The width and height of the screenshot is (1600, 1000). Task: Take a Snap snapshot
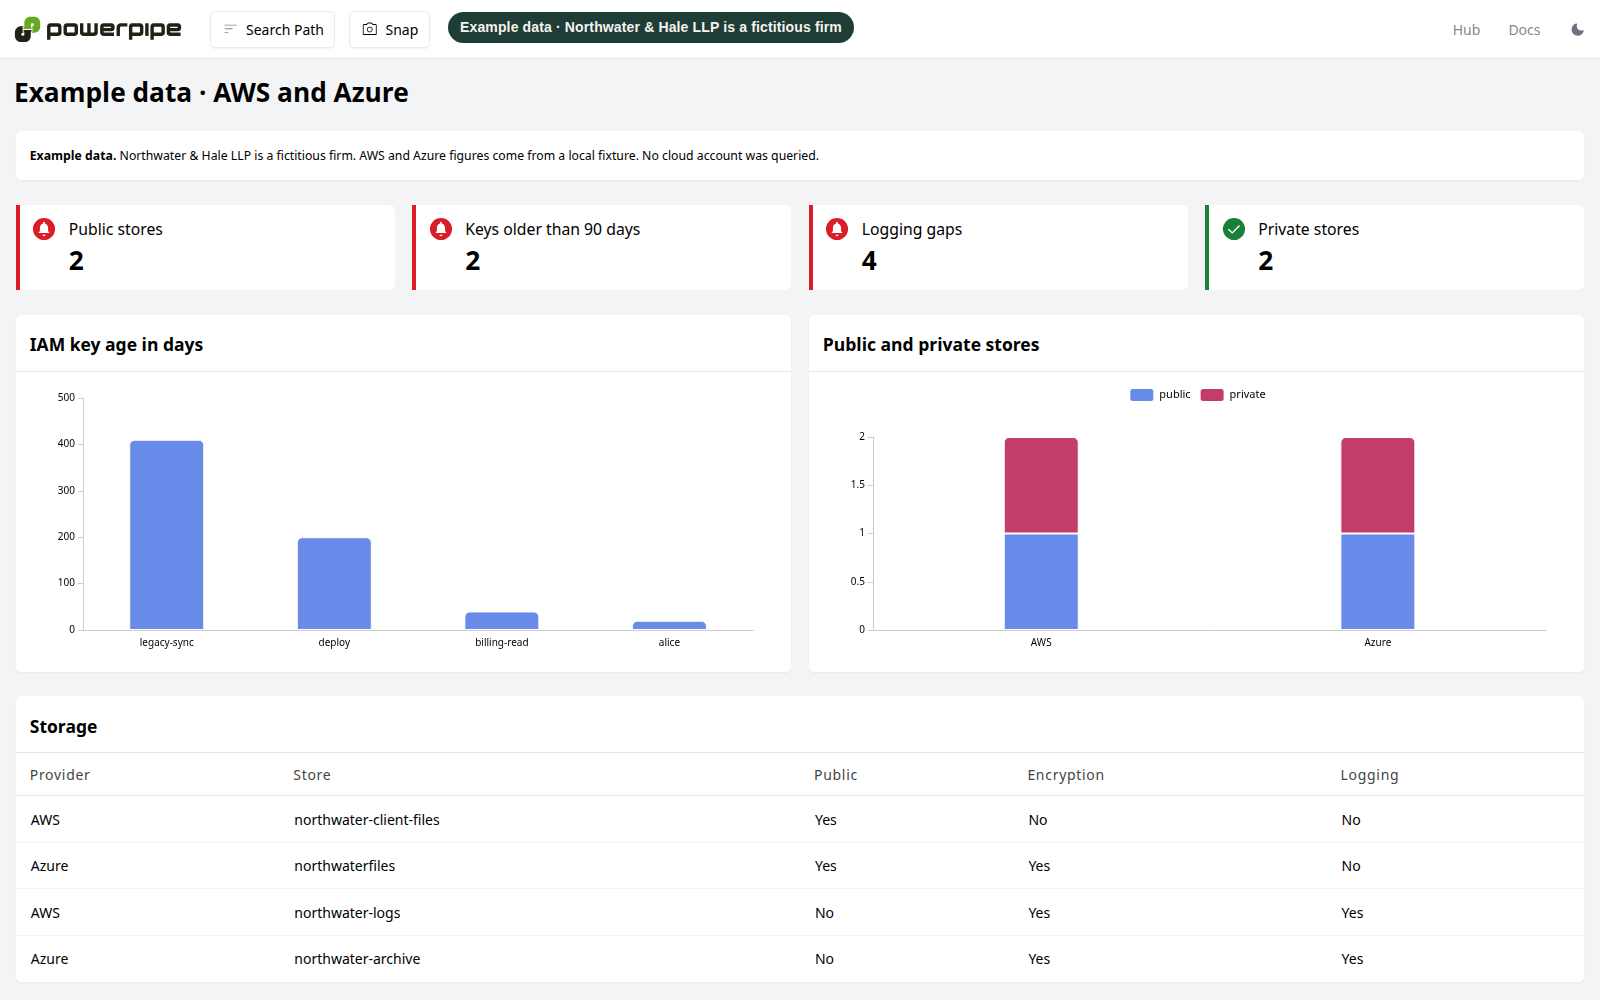[x=389, y=30]
